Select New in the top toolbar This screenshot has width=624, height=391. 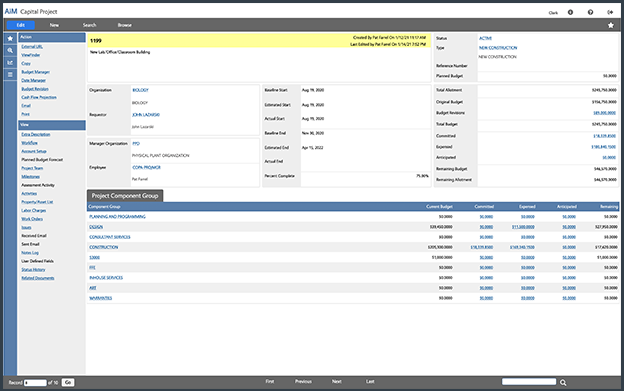click(54, 25)
